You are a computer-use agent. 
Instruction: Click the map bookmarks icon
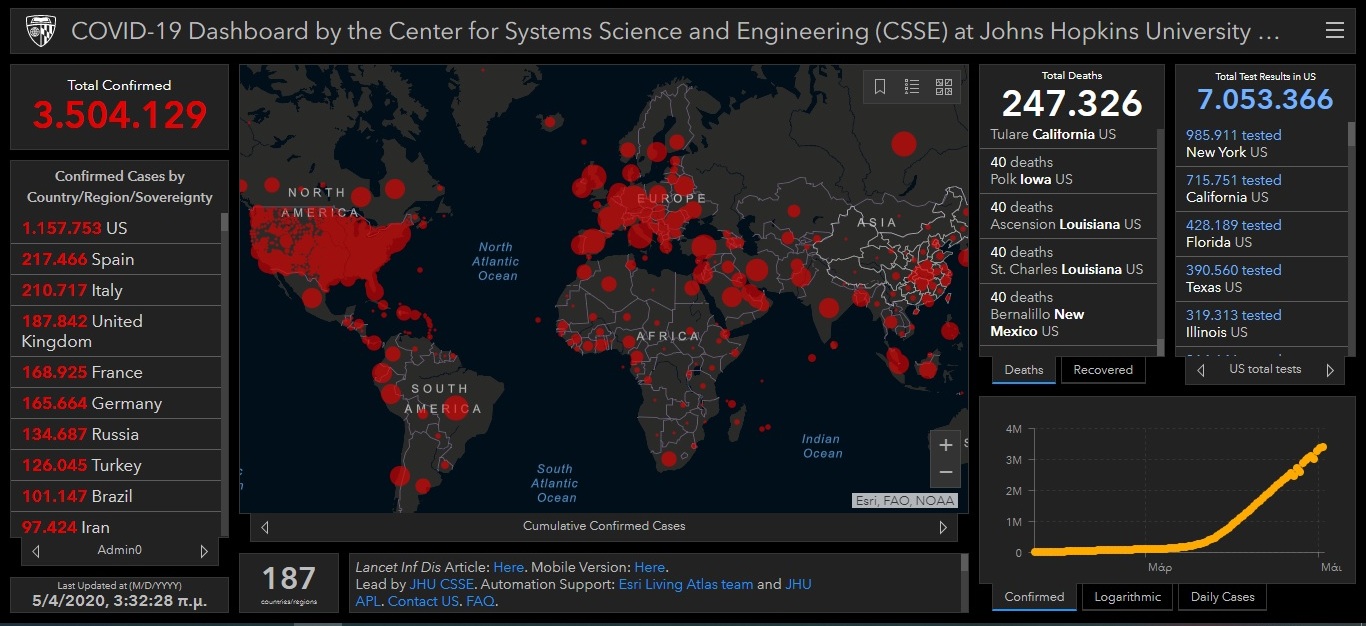(880, 87)
